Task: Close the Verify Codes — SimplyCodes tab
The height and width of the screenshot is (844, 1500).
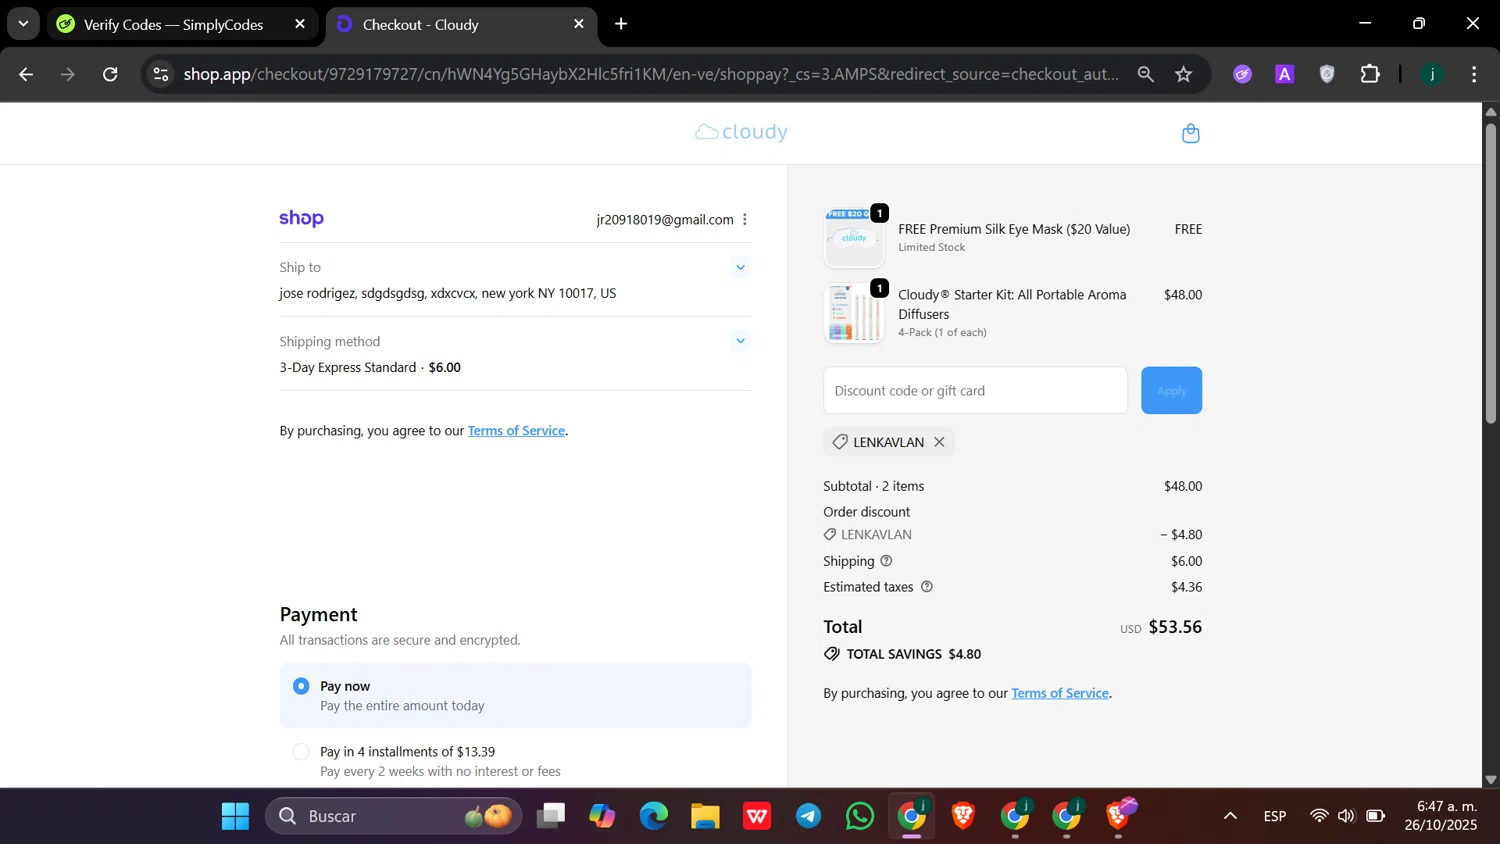Action: (x=300, y=24)
